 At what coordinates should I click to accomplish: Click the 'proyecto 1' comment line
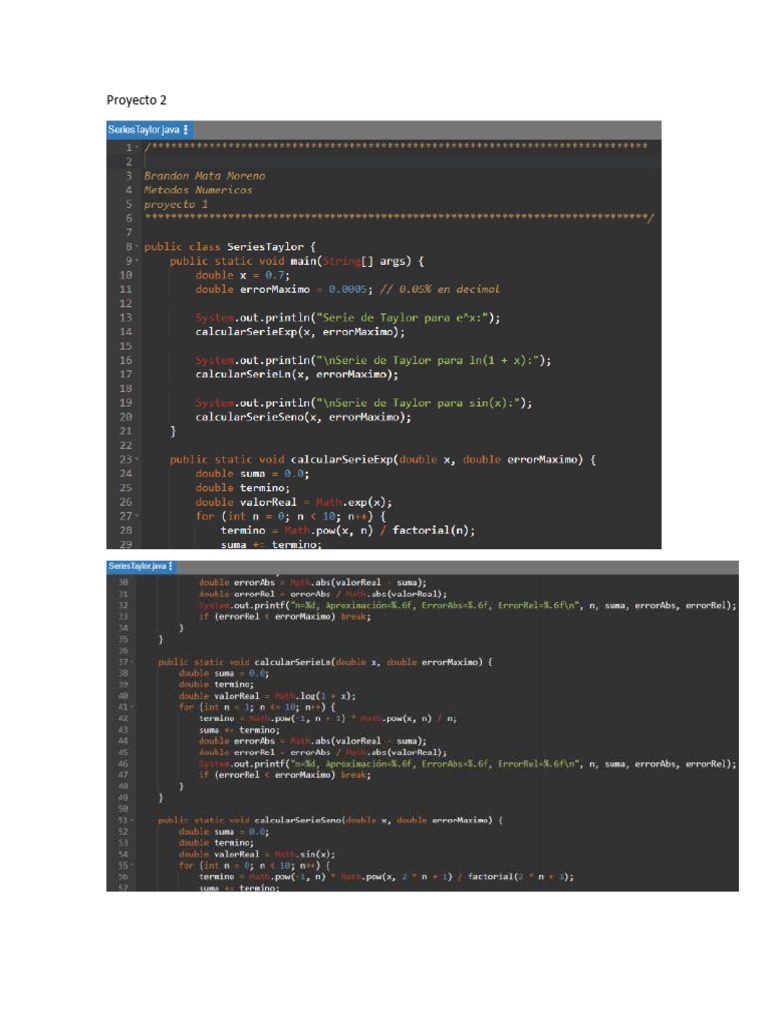coord(176,204)
